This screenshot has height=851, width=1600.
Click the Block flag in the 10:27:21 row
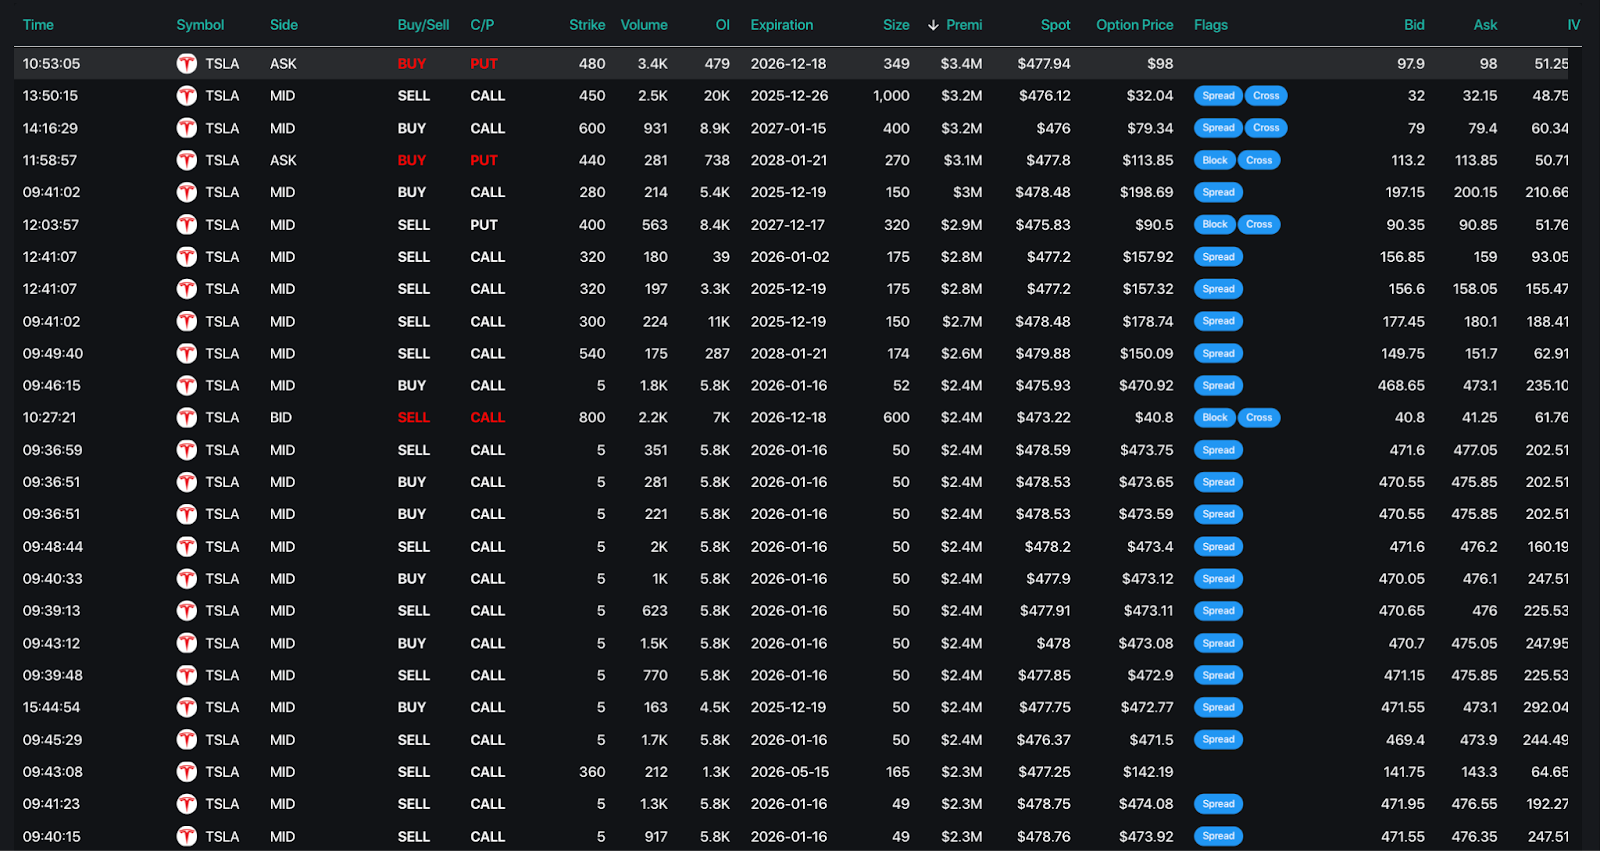tap(1215, 418)
